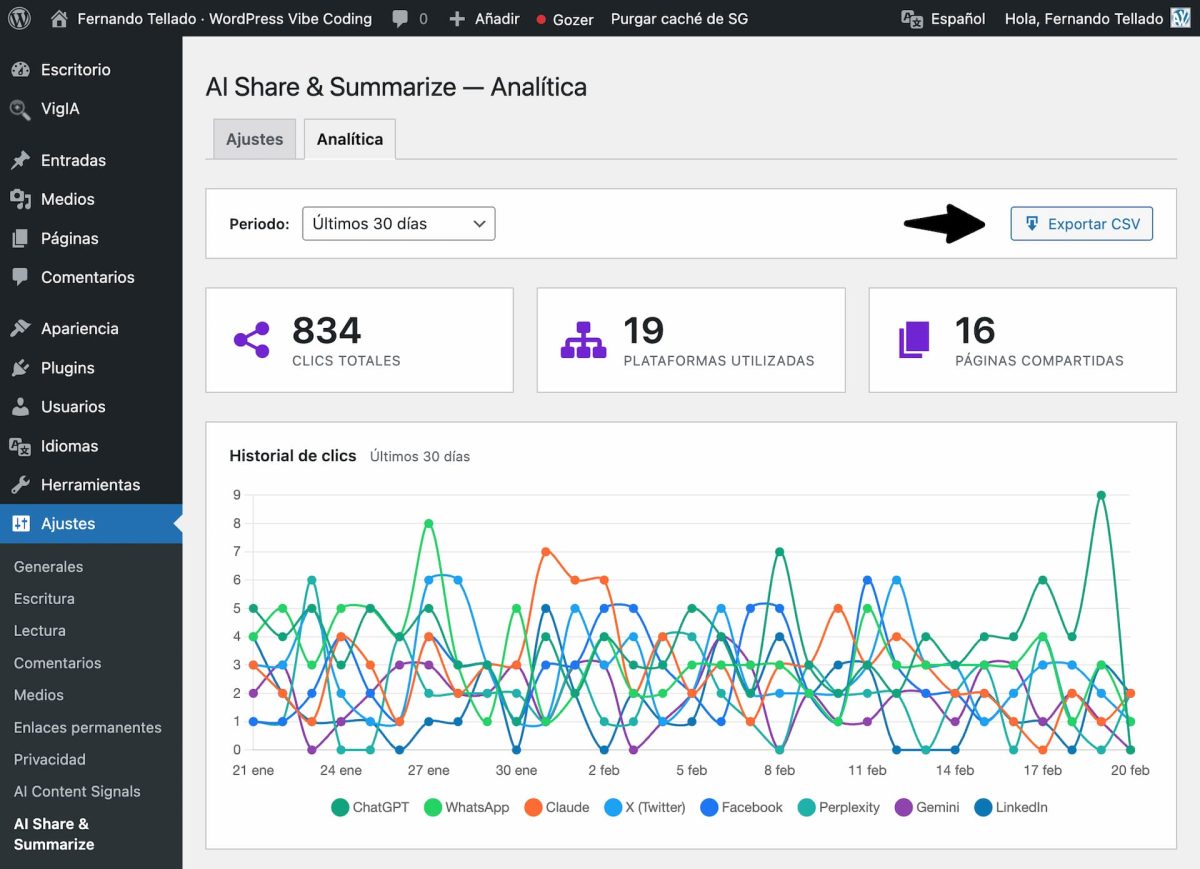Open the Entradas menu item

(91, 160)
